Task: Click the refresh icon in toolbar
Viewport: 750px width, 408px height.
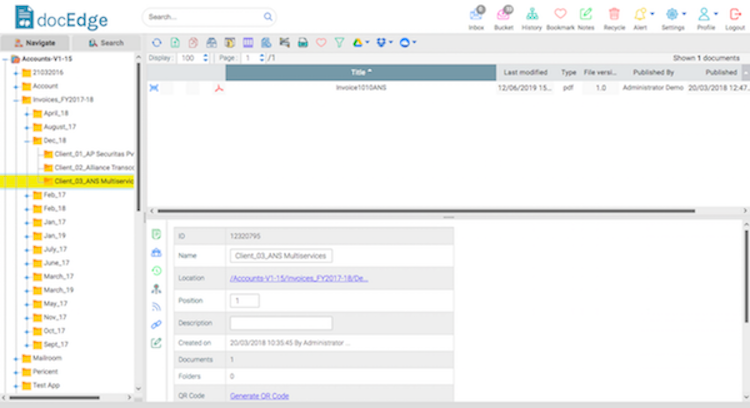Action: [x=156, y=43]
